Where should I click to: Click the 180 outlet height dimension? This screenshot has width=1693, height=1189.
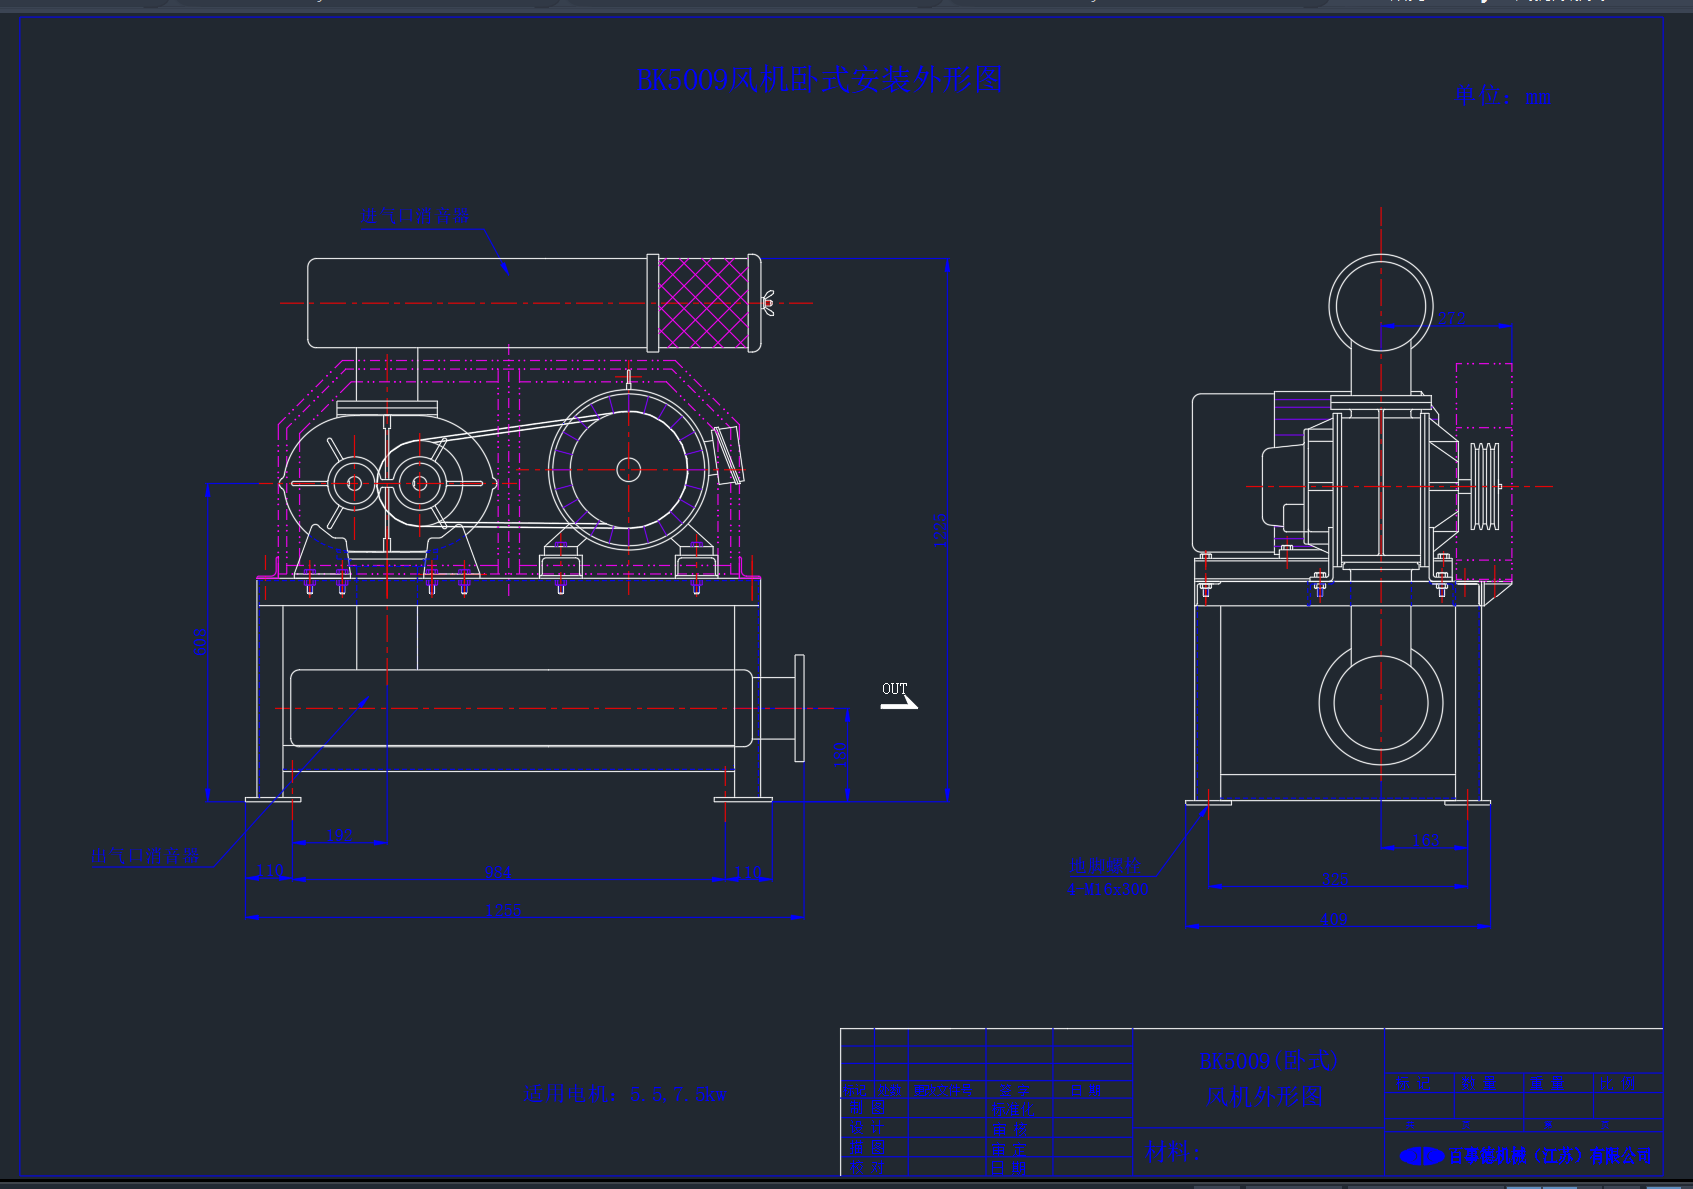coord(840,754)
